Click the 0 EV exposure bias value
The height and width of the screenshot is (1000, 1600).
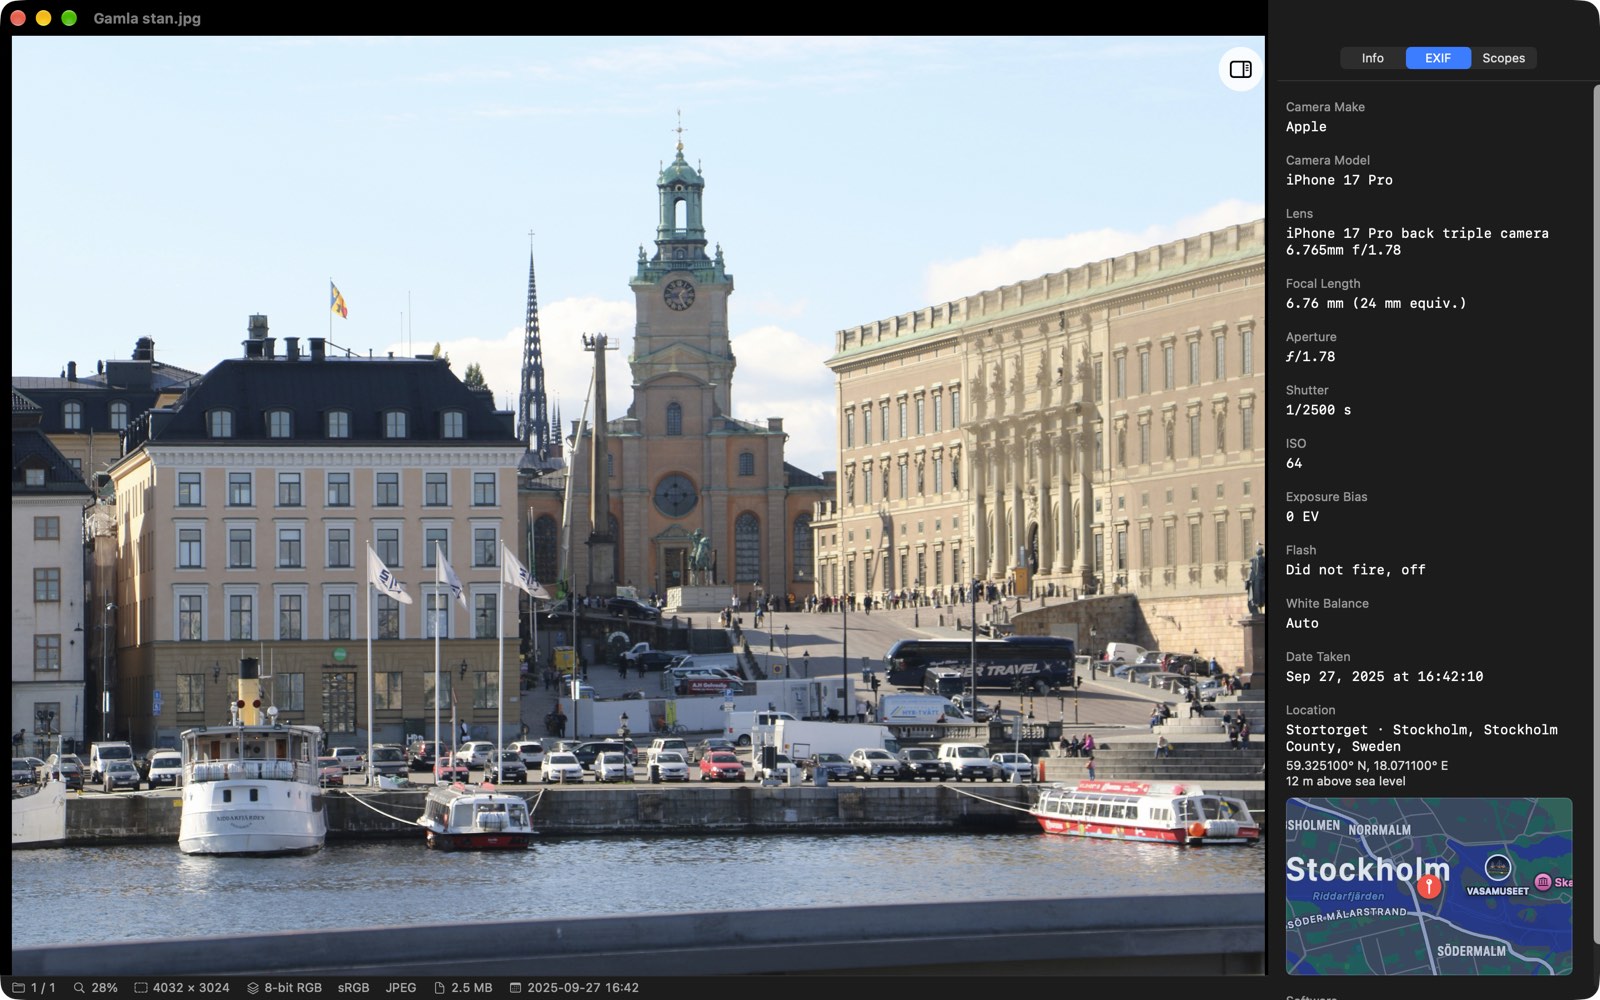tap(1302, 517)
